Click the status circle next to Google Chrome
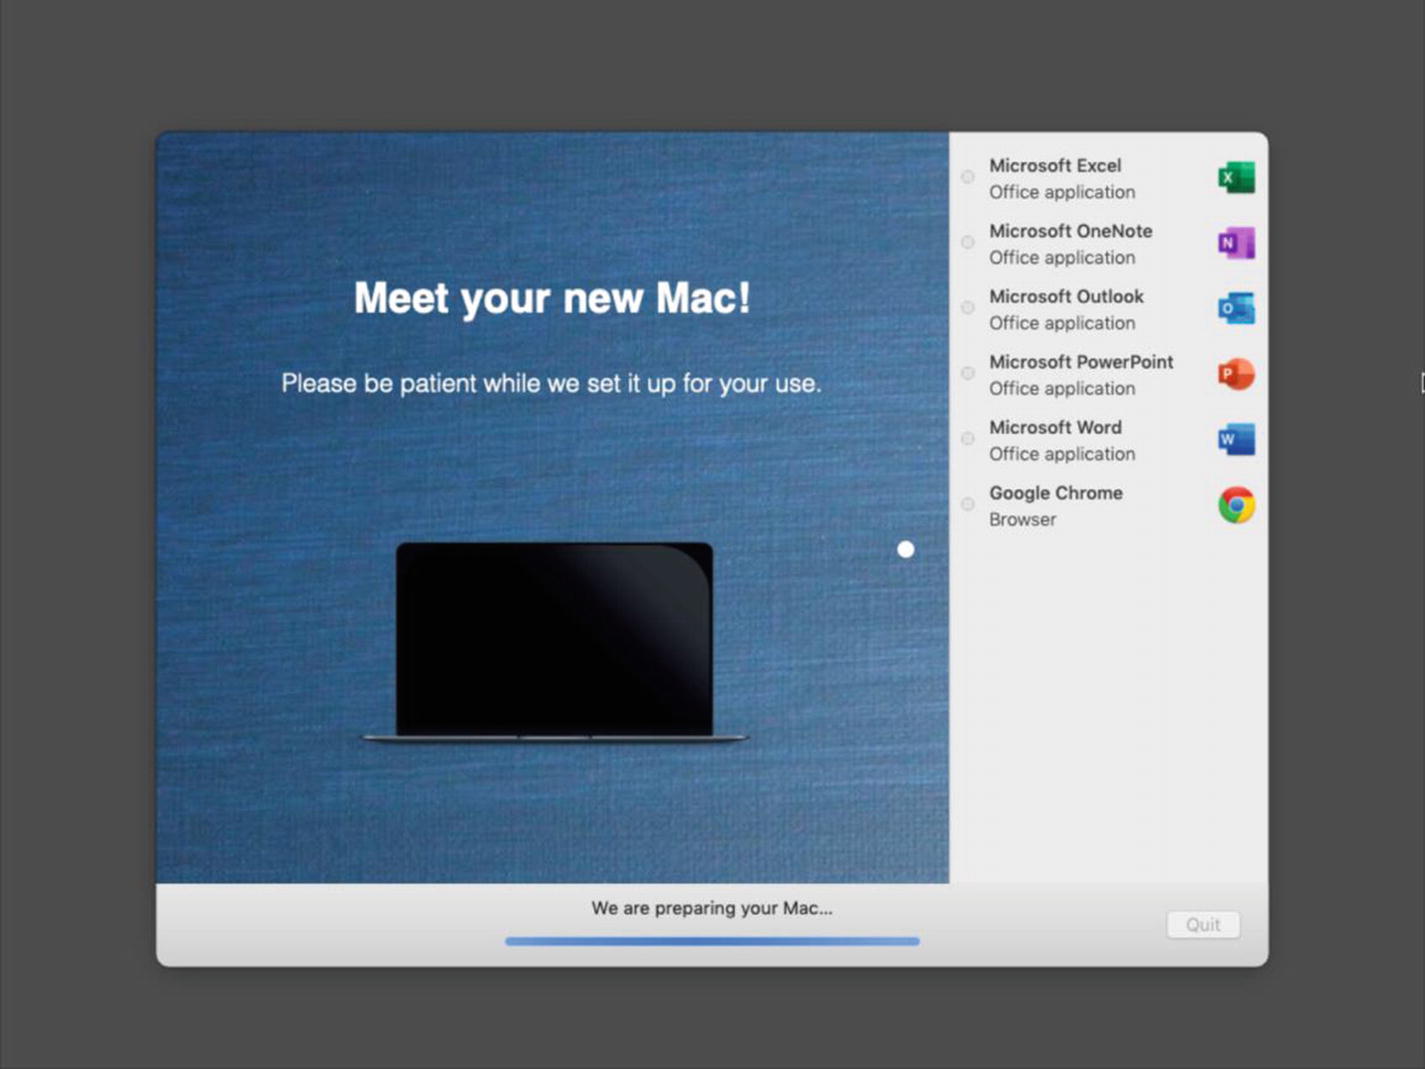 coord(967,504)
